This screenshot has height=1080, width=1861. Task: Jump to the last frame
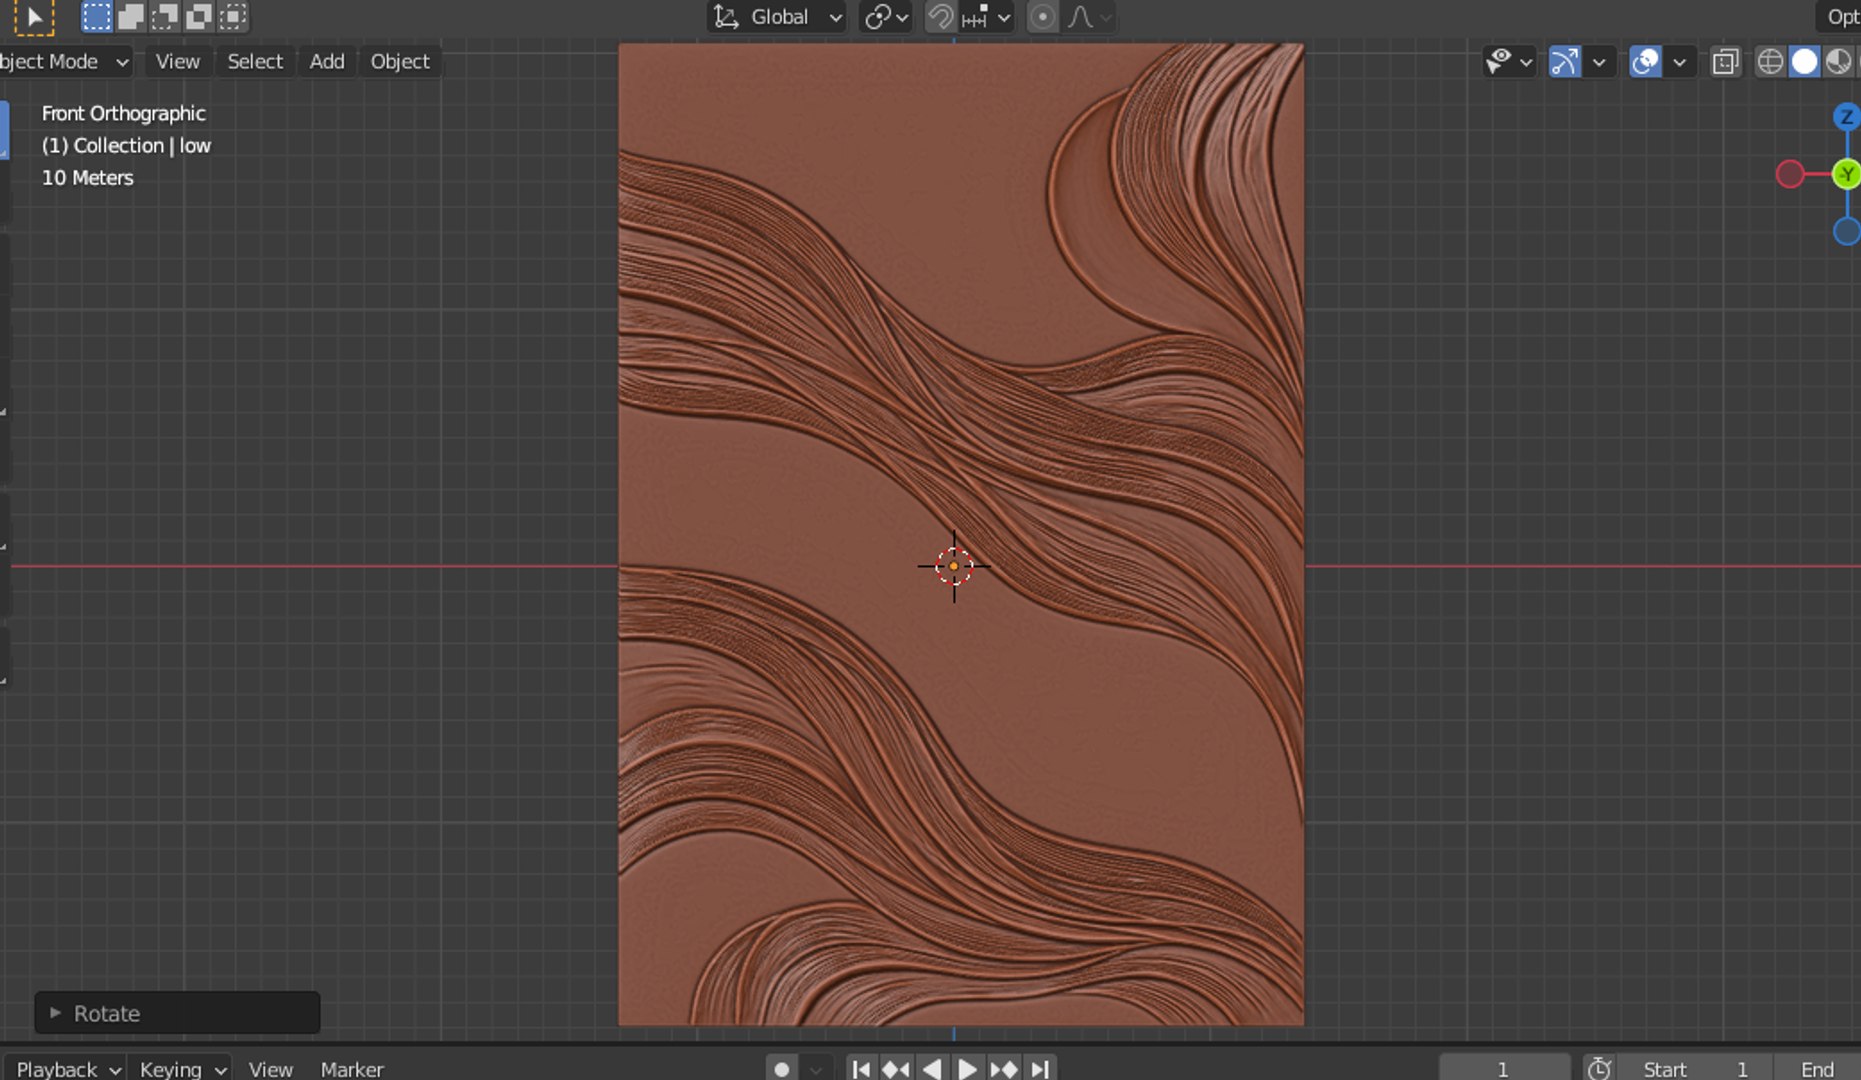point(1040,1069)
